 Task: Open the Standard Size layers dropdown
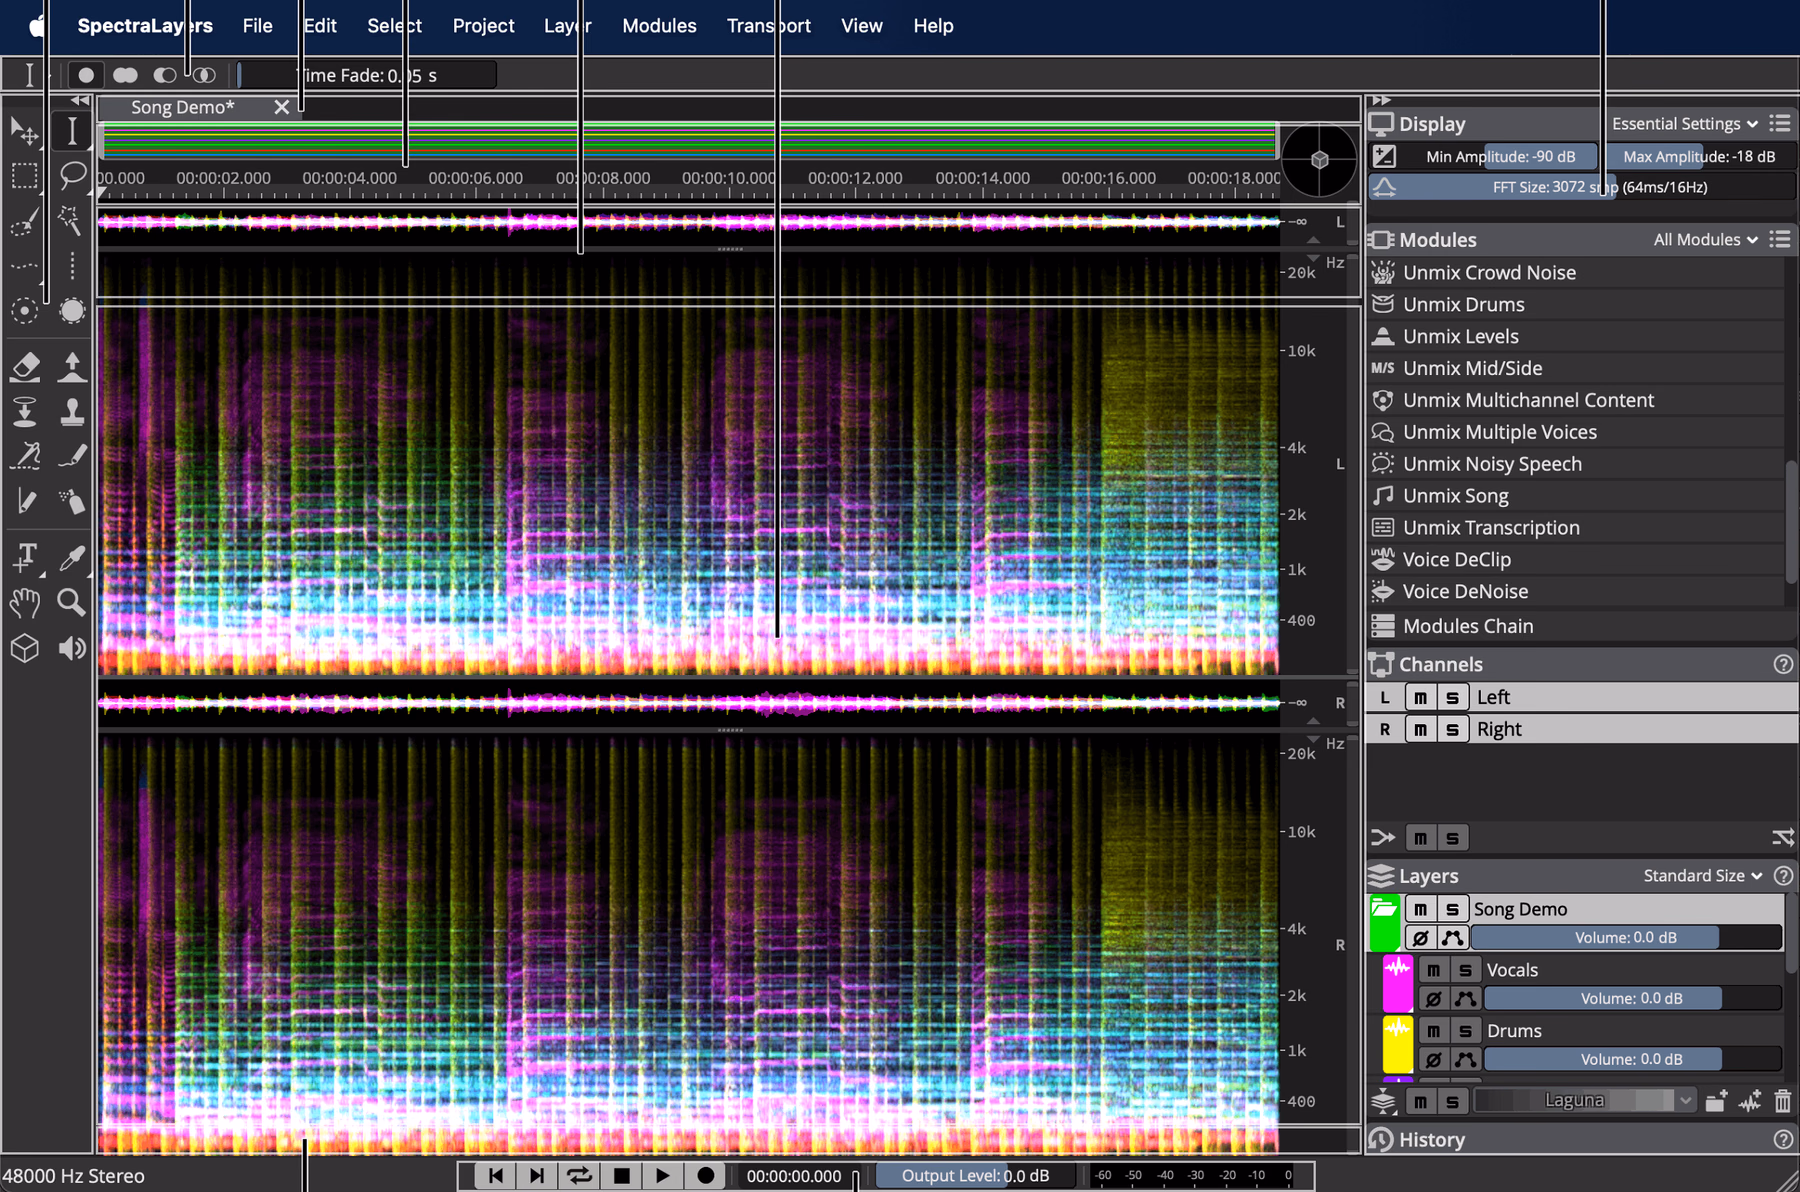click(x=1703, y=875)
